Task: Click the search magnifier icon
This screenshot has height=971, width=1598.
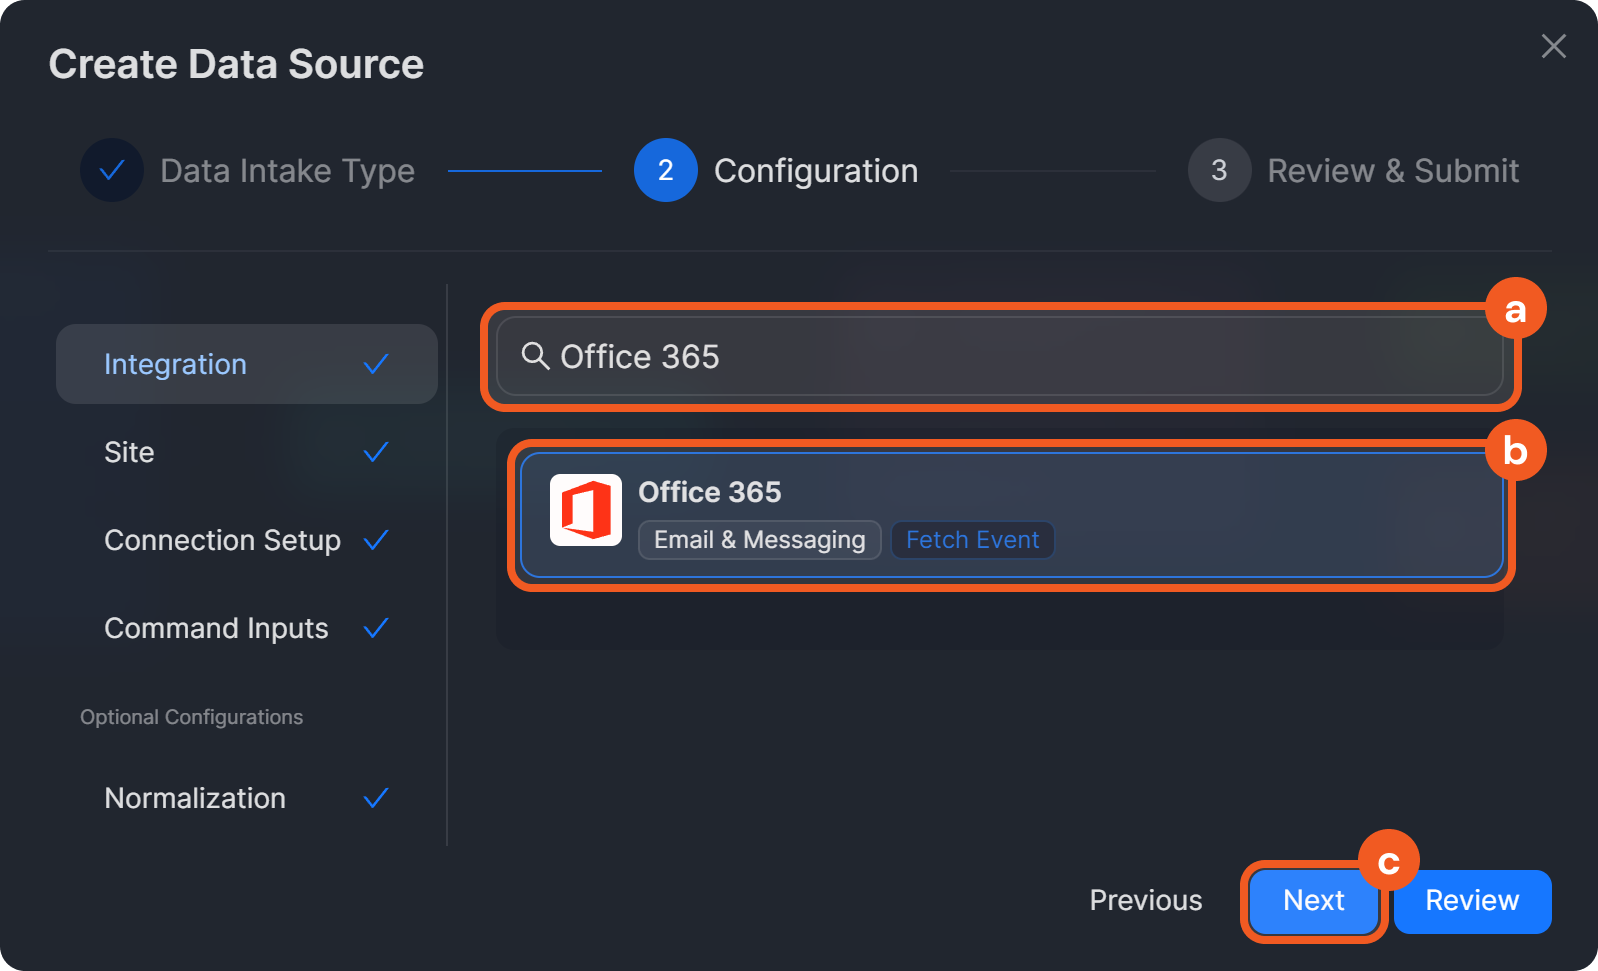Action: [535, 356]
